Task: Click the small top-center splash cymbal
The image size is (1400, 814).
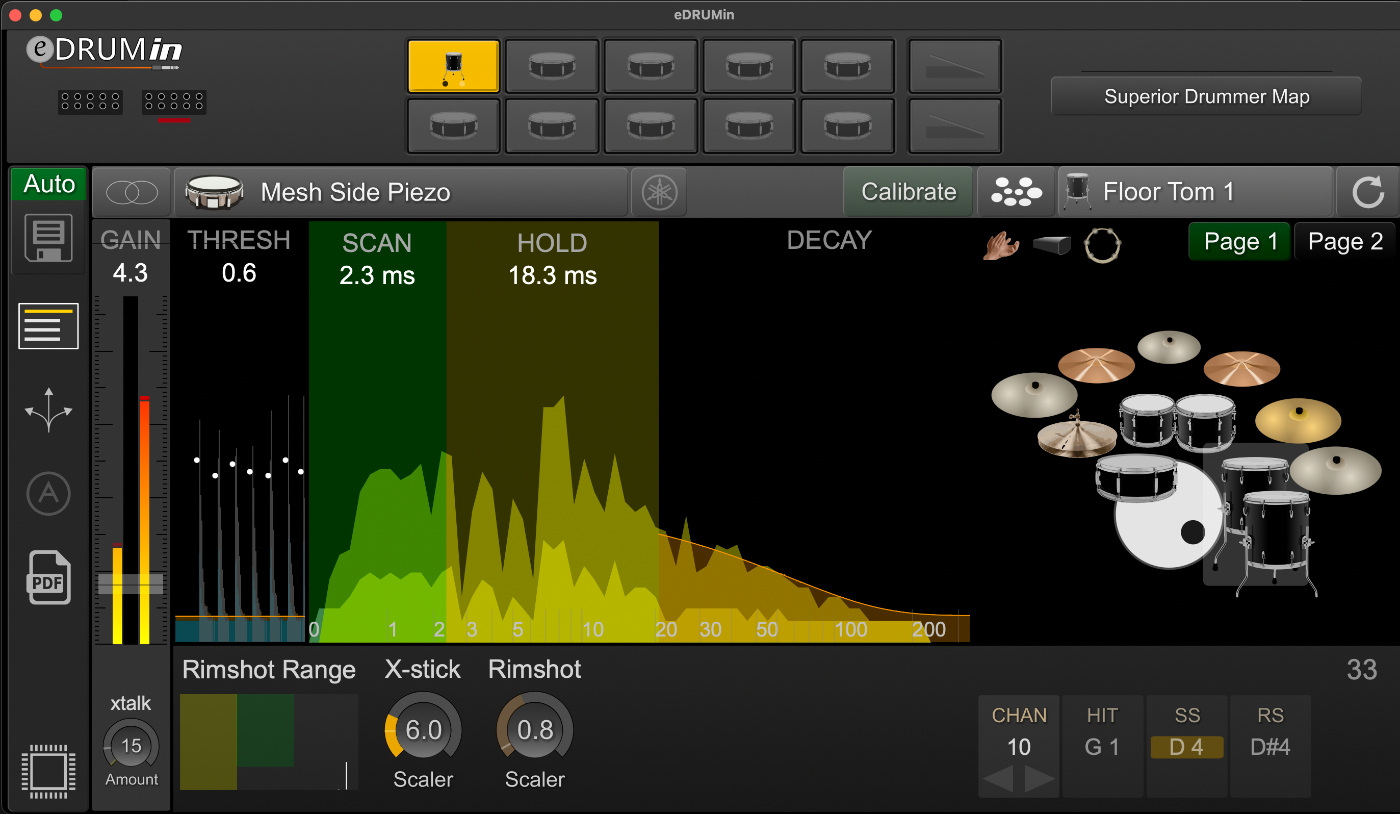Action: pos(1169,346)
